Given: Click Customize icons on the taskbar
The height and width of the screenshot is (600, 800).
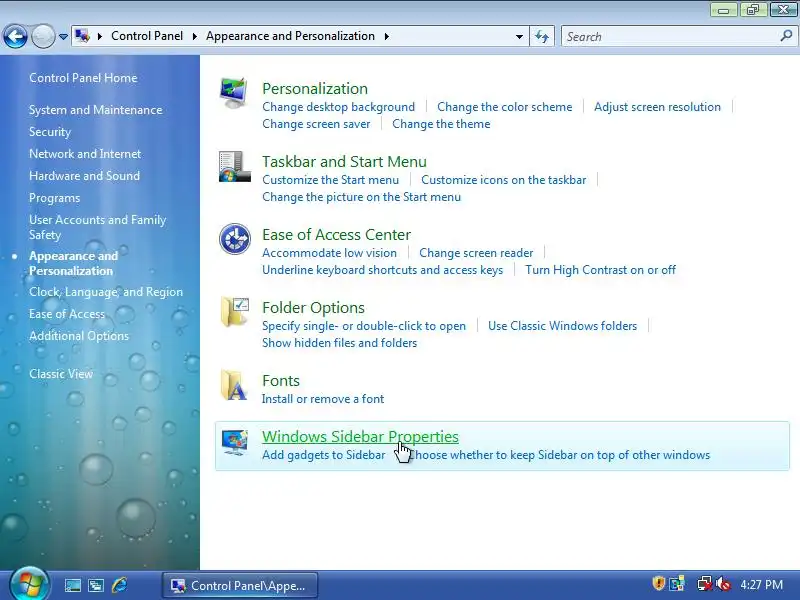Looking at the screenshot, I should coord(504,180).
